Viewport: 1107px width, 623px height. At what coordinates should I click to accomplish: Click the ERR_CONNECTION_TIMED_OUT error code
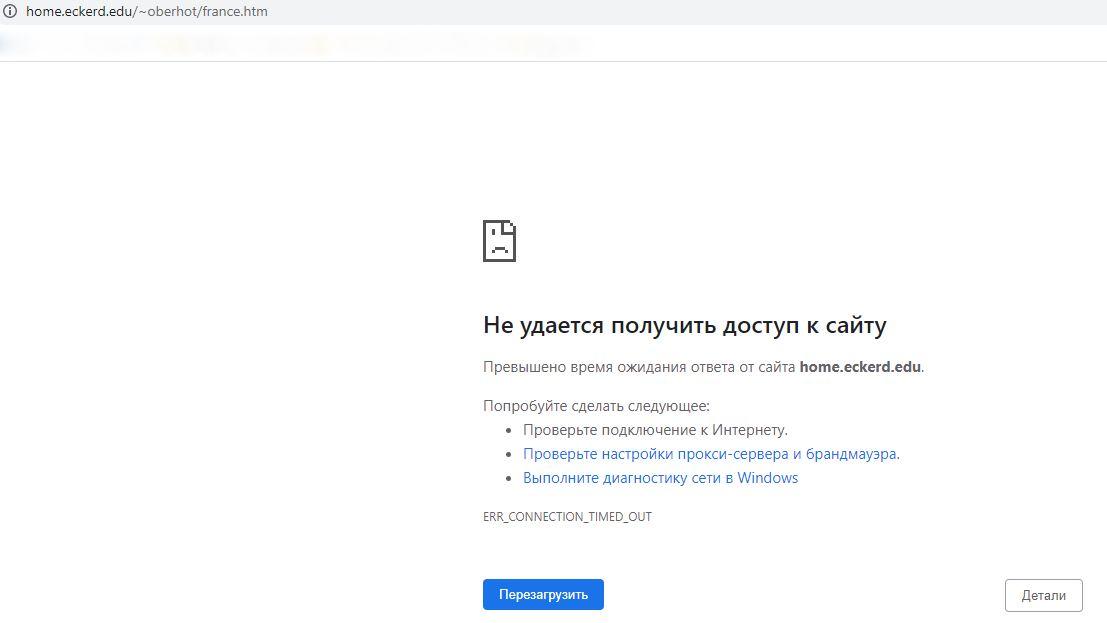(x=567, y=517)
